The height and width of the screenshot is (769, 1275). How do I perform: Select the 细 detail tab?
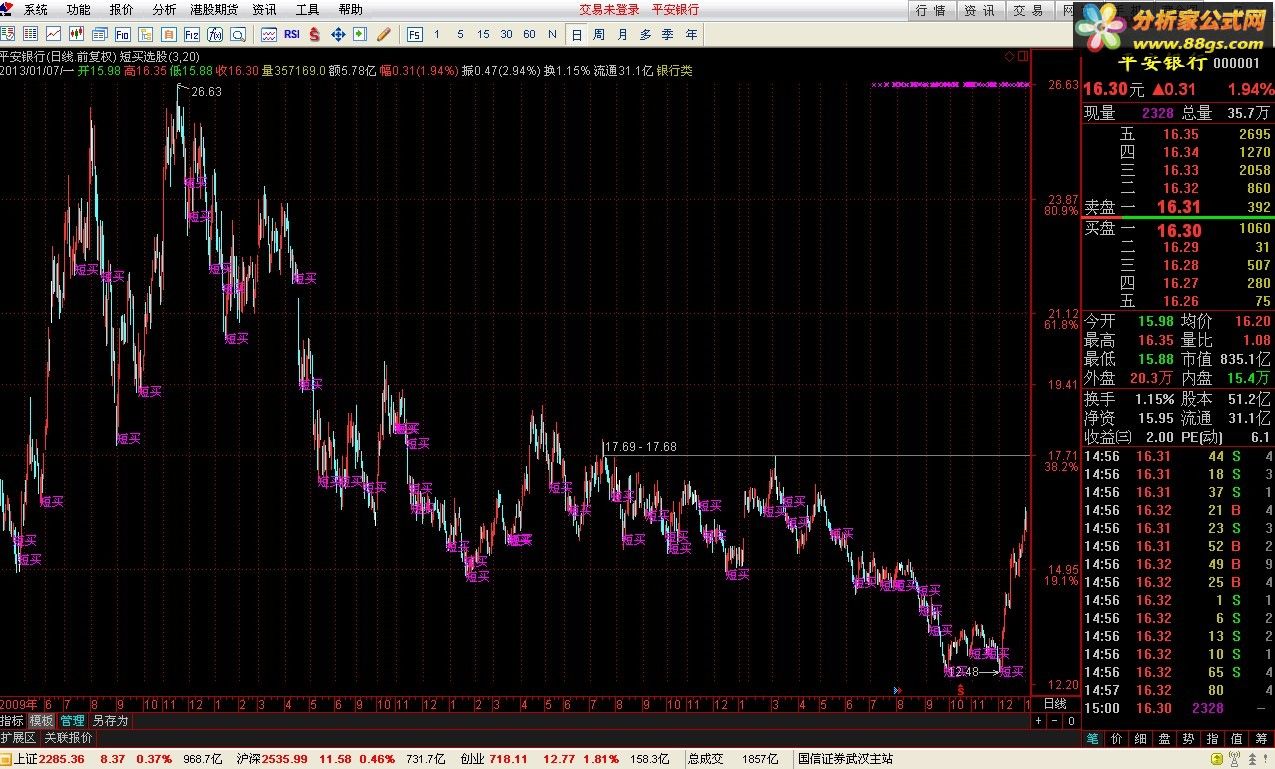click(1141, 738)
